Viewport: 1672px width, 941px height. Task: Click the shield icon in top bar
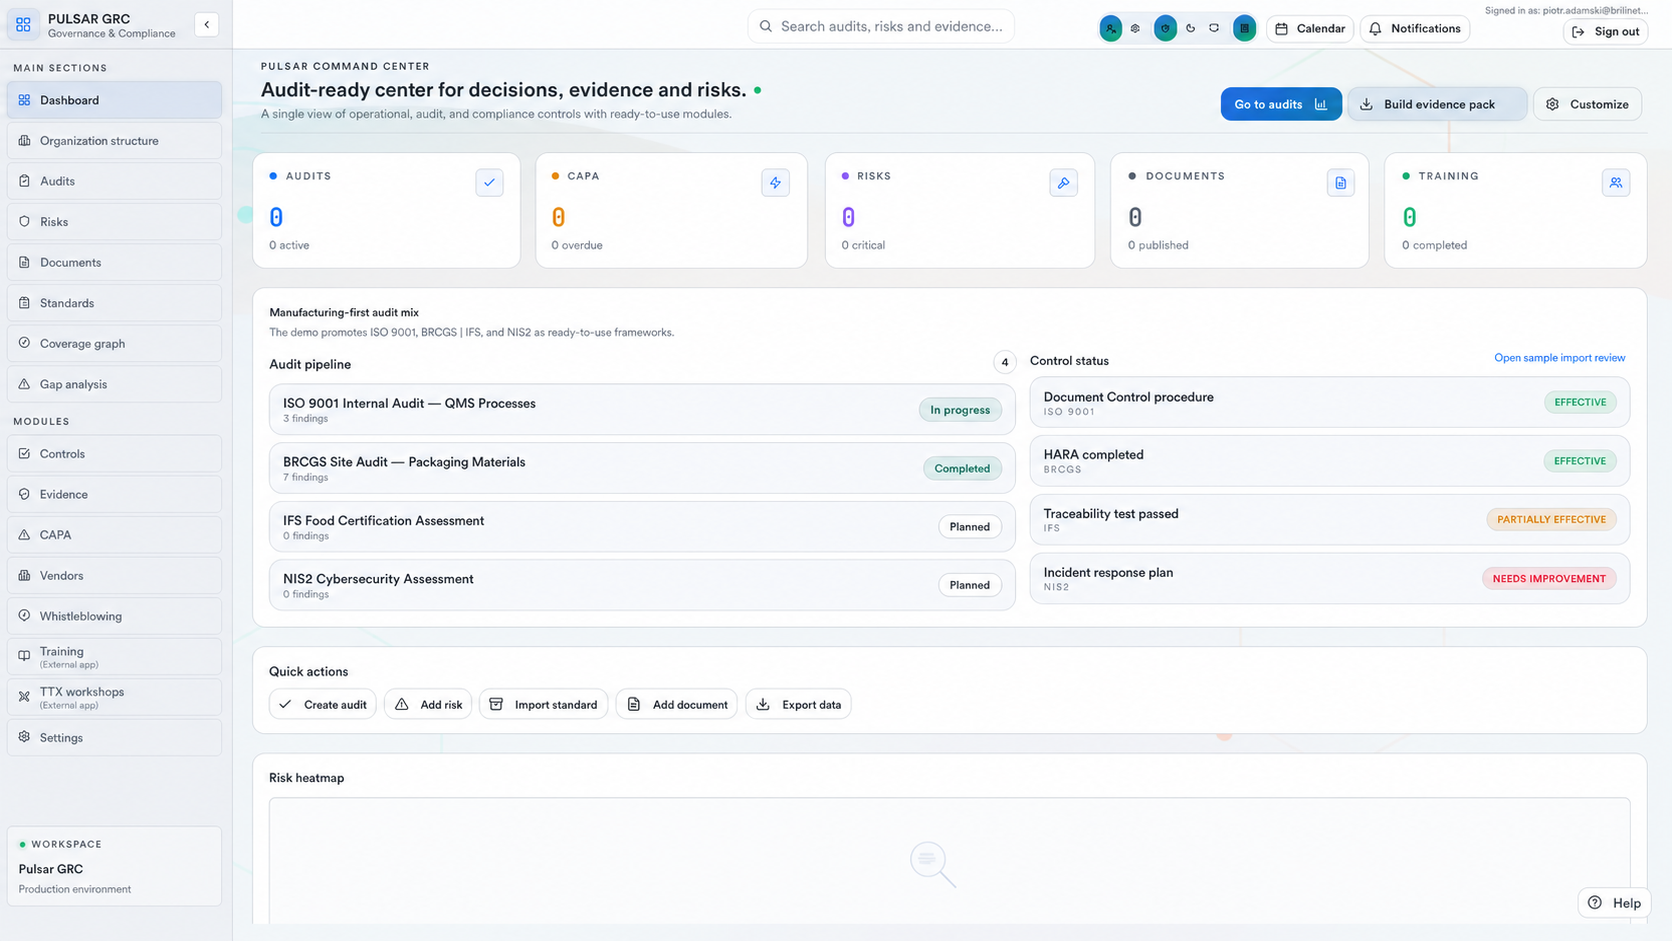pos(1165,28)
